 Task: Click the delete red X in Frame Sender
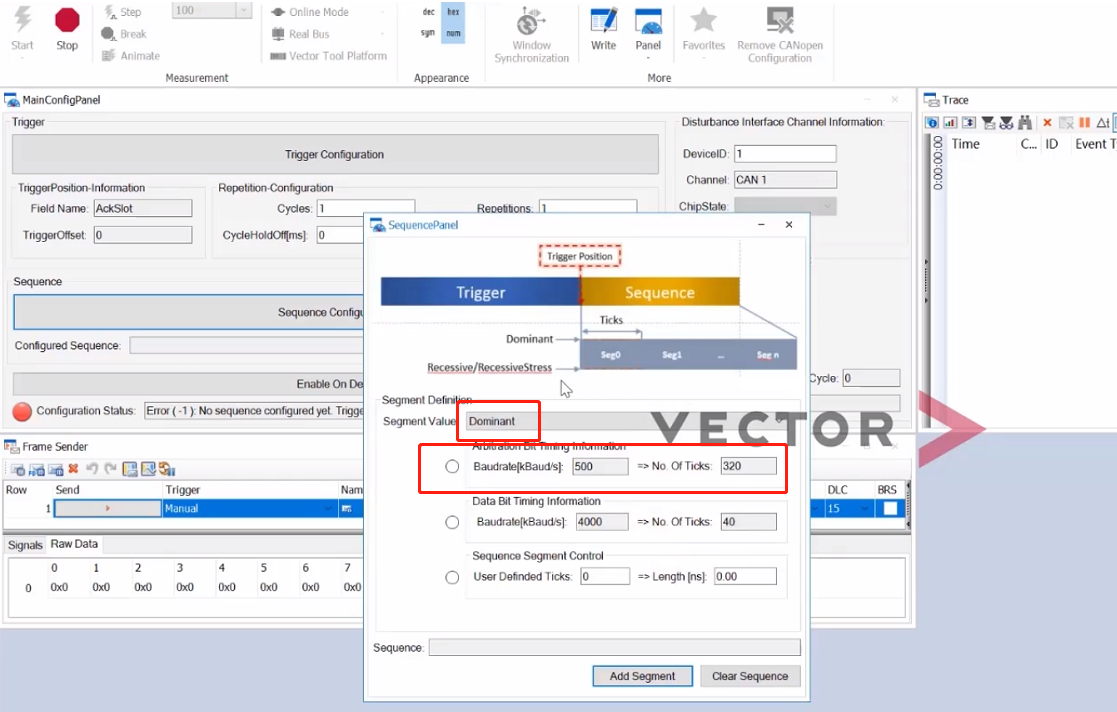pos(73,468)
